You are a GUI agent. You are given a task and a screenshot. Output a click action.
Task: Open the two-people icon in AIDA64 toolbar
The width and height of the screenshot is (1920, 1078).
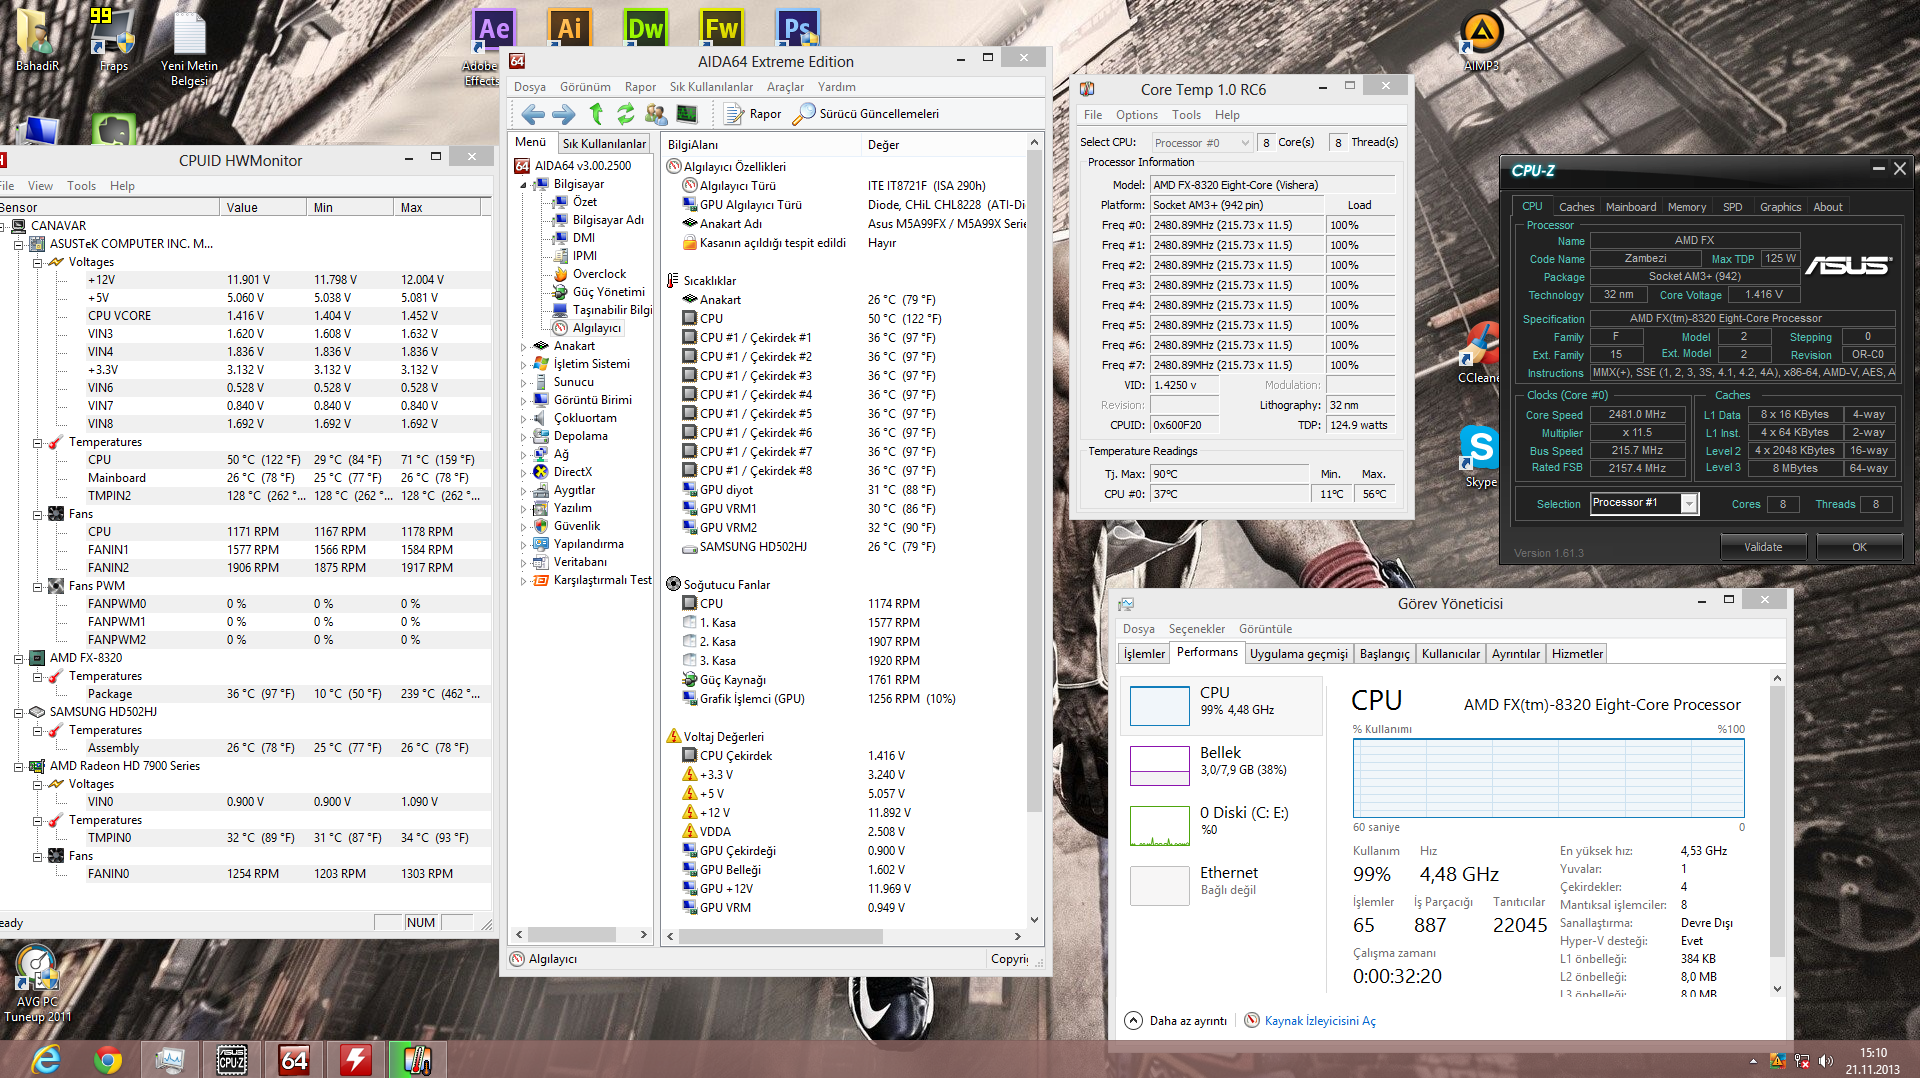pyautogui.click(x=656, y=114)
